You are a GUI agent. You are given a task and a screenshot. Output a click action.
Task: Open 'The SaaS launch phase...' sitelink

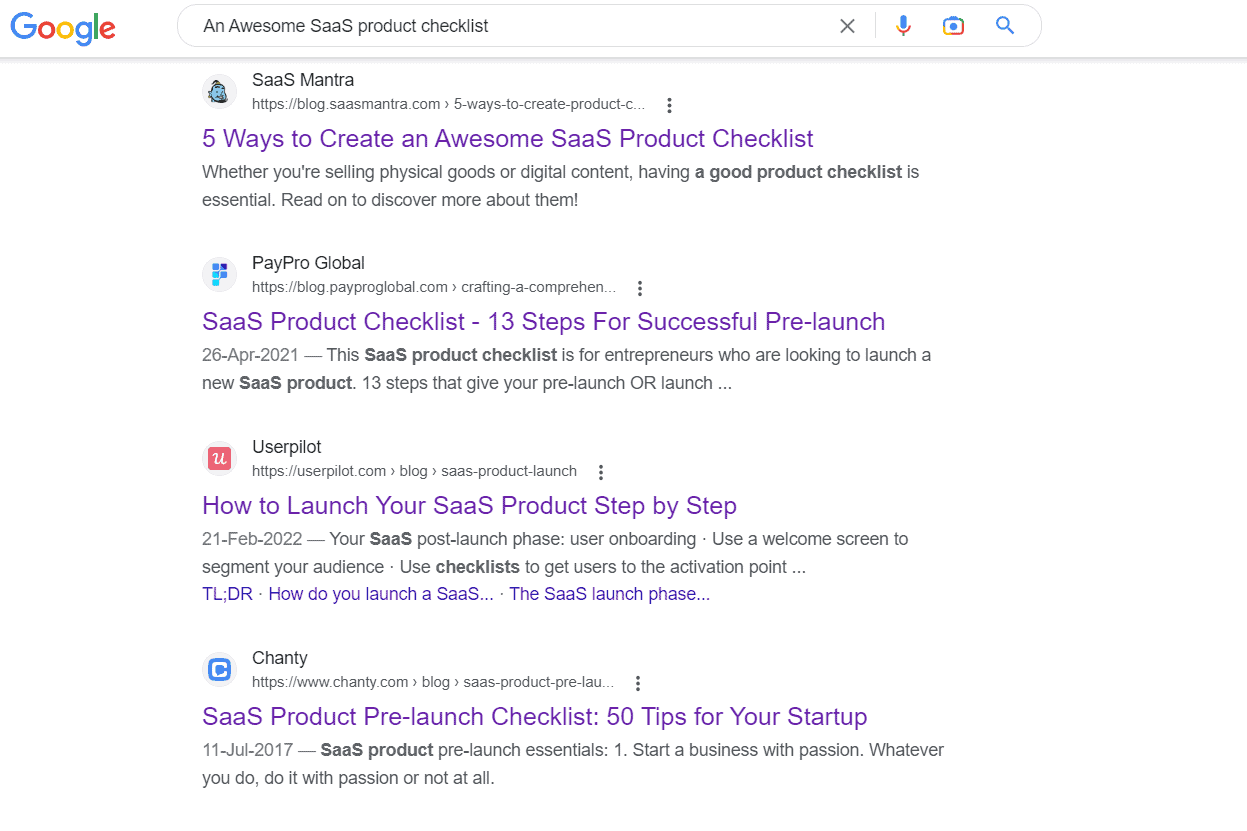coord(610,594)
